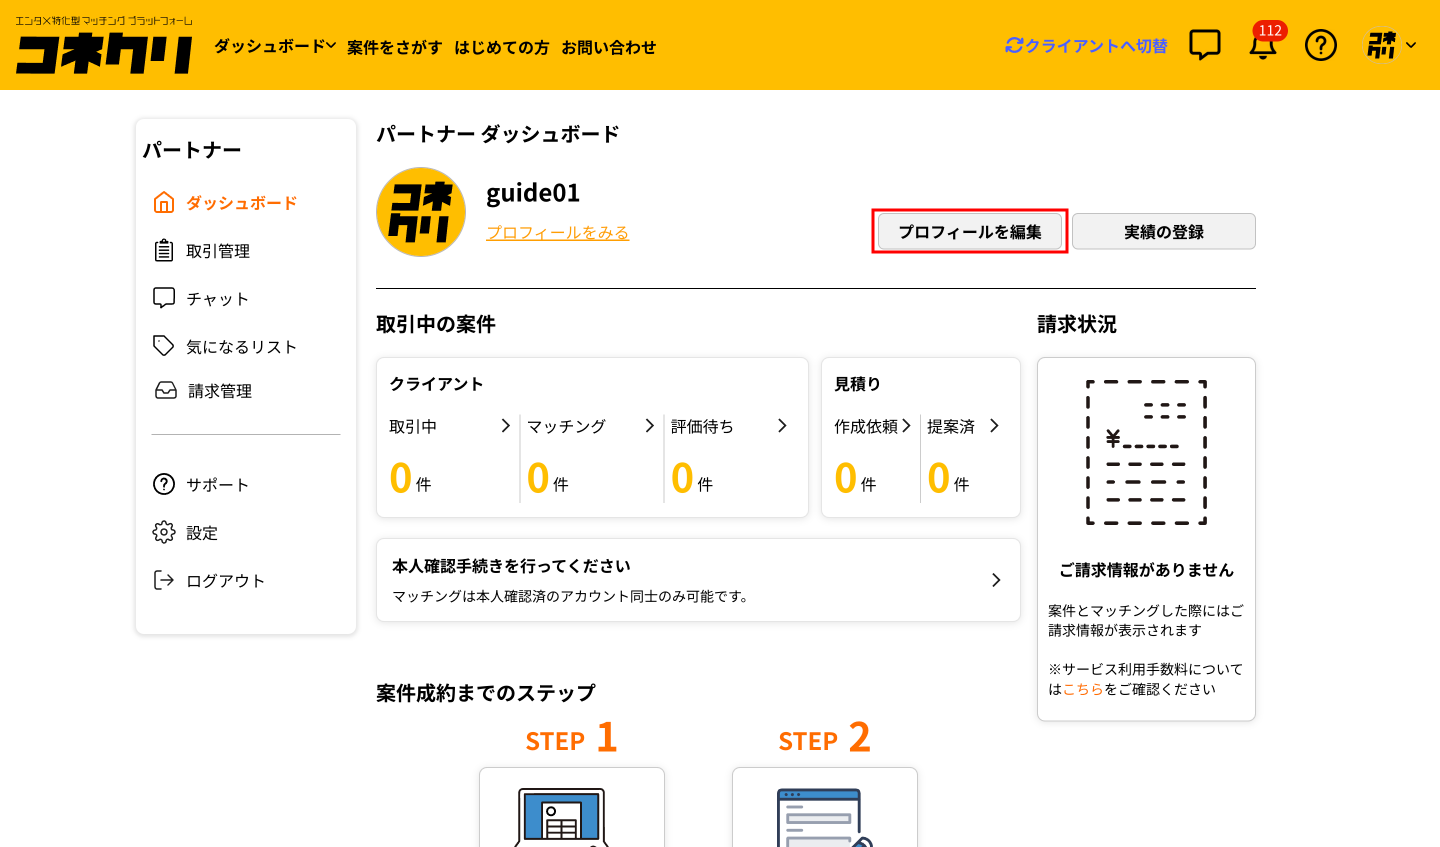Switch to client via クライアントへ切替
The height and width of the screenshot is (847, 1440).
(x=1086, y=46)
